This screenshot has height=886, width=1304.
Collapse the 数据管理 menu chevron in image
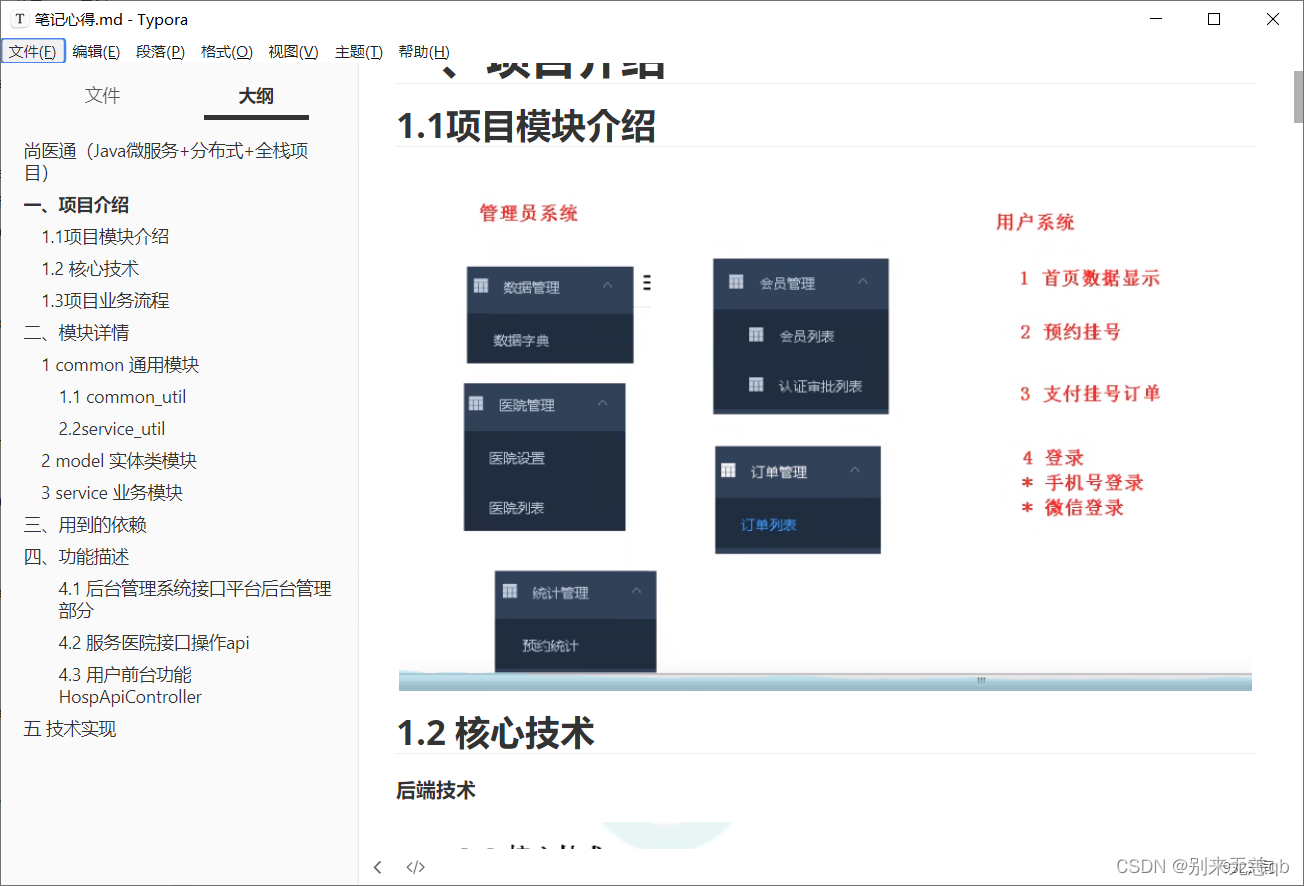tap(607, 286)
